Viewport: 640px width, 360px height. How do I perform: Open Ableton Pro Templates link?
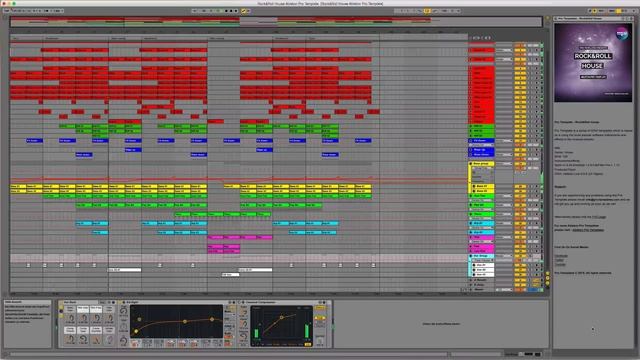coord(588,230)
